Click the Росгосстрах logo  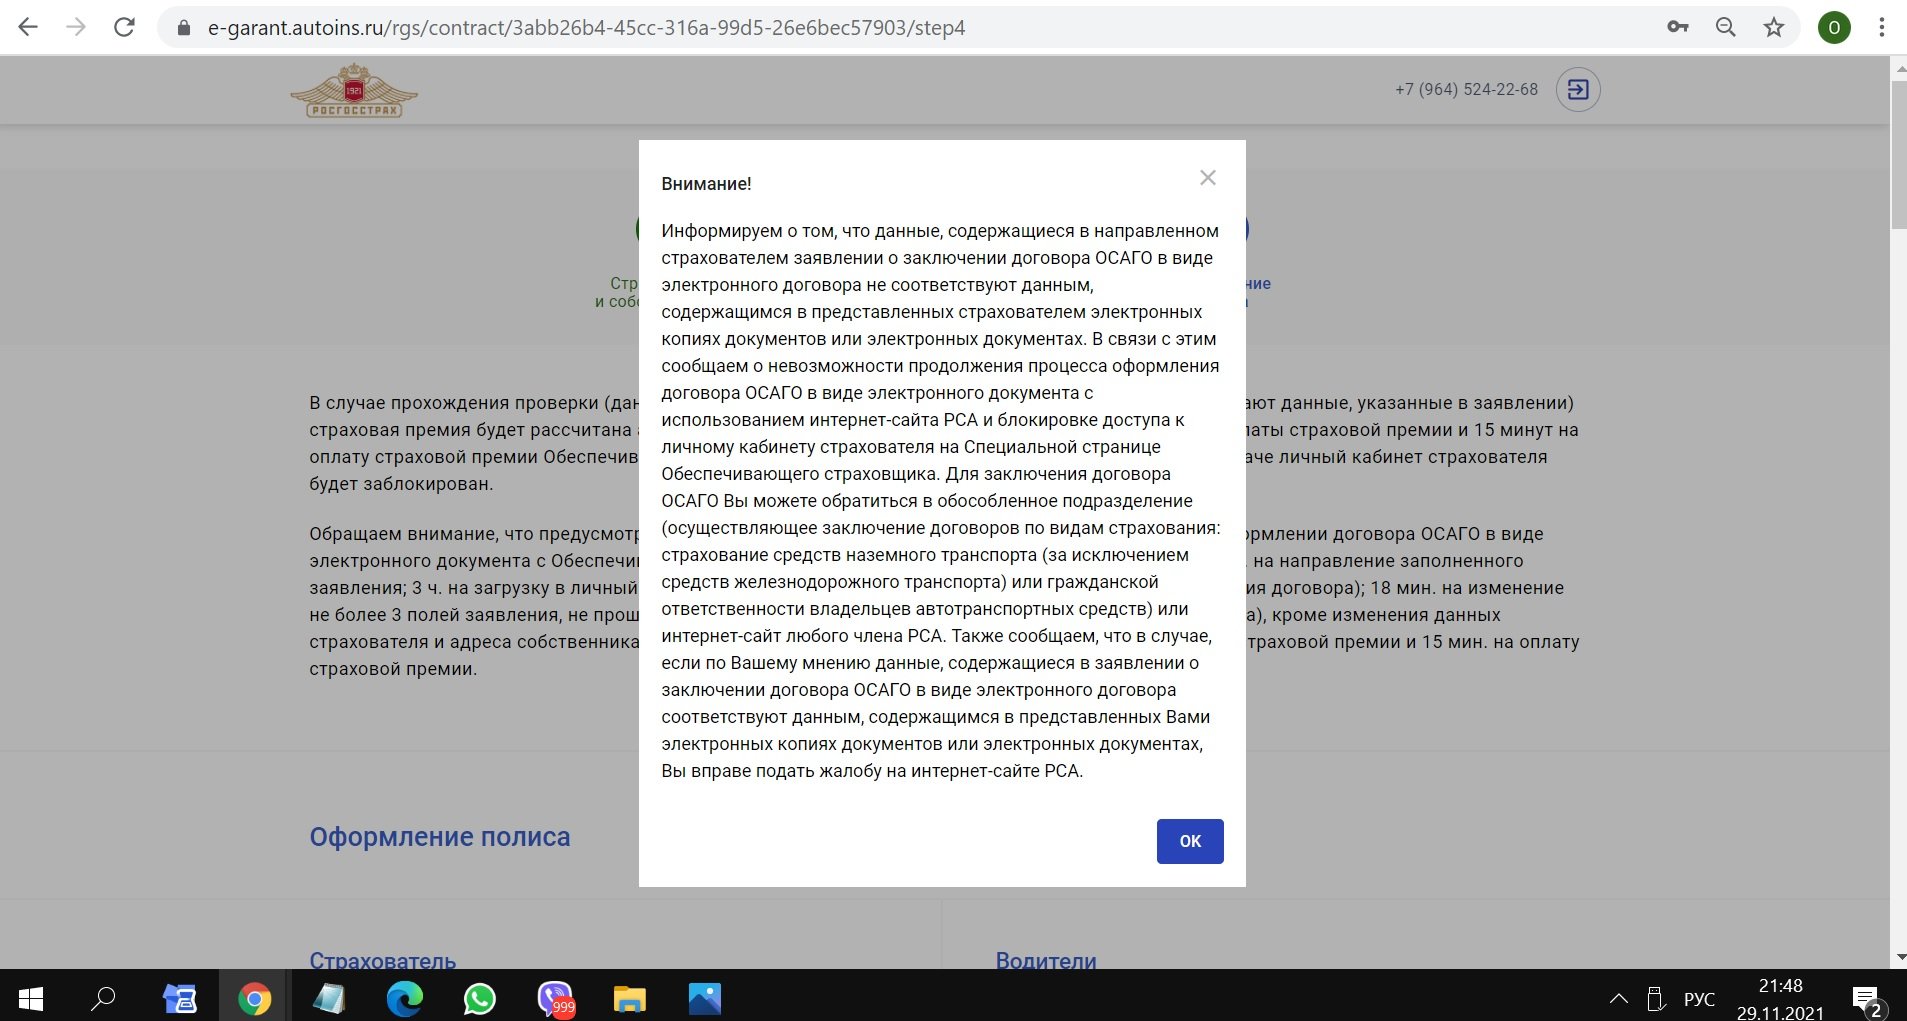tap(354, 91)
